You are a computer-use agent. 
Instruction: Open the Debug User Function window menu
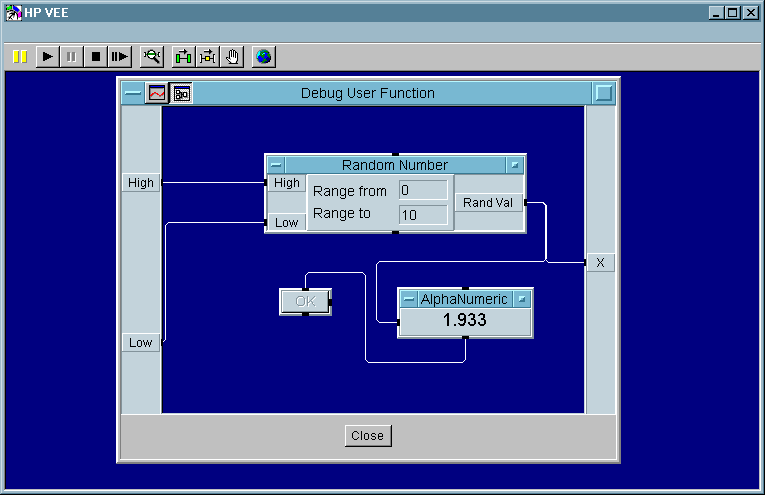pyautogui.click(x=133, y=93)
